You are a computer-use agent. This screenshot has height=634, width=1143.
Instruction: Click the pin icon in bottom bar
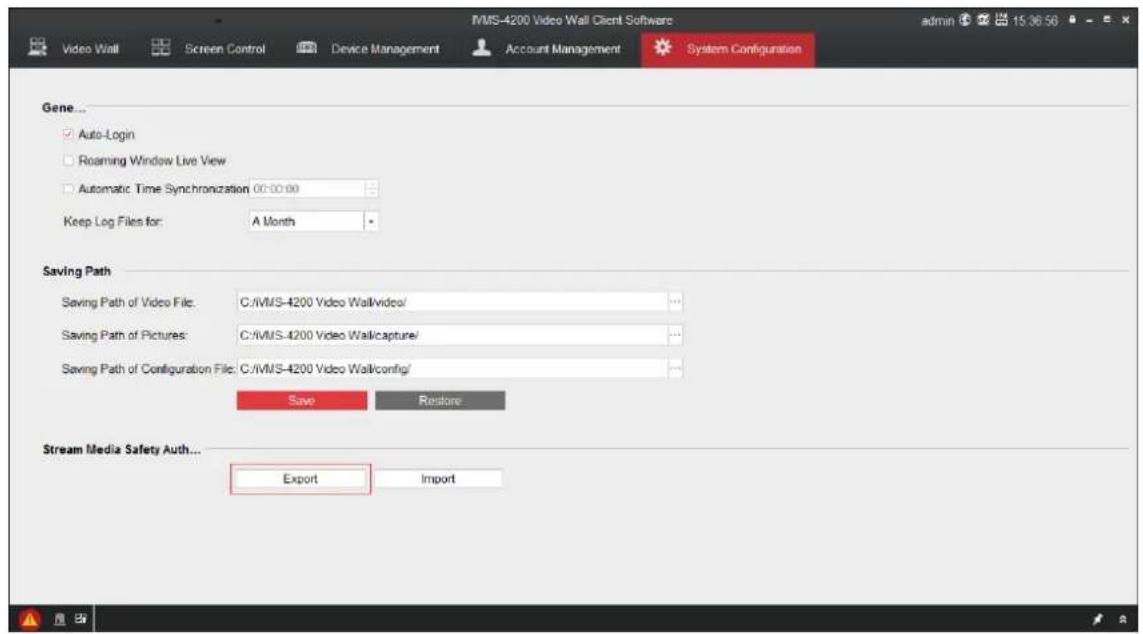click(1097, 619)
